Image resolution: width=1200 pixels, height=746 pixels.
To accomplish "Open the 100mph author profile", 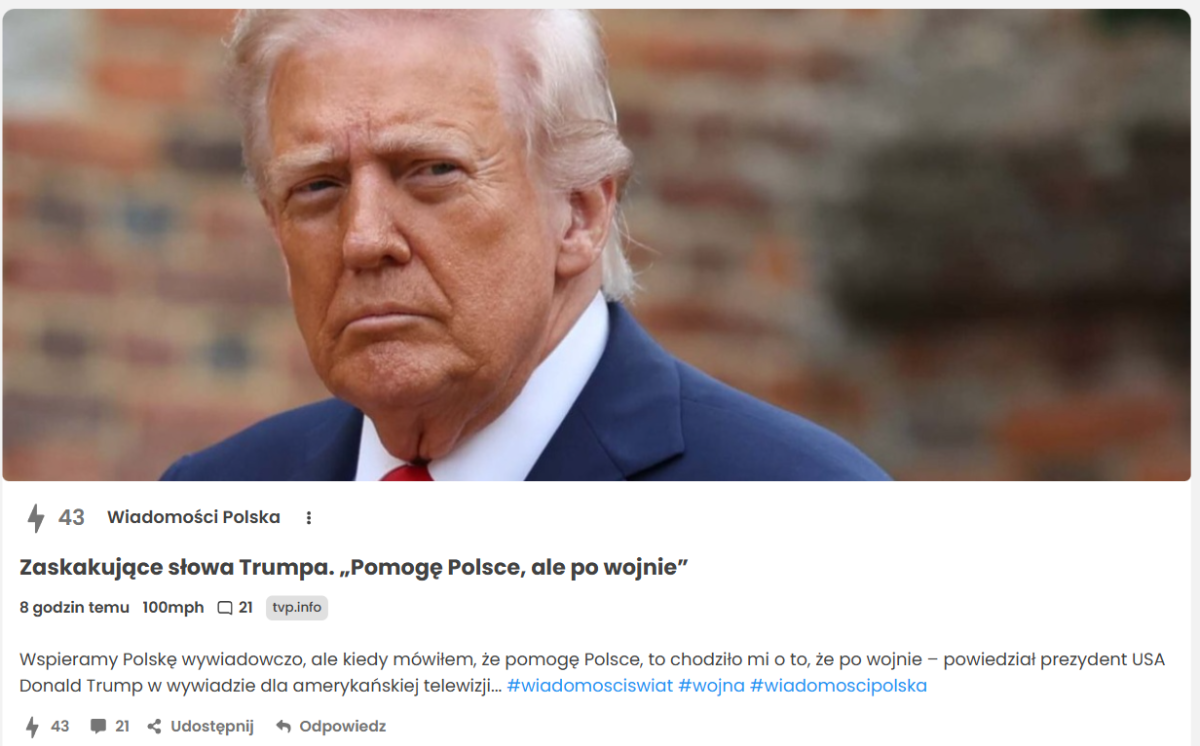I will tap(173, 607).
